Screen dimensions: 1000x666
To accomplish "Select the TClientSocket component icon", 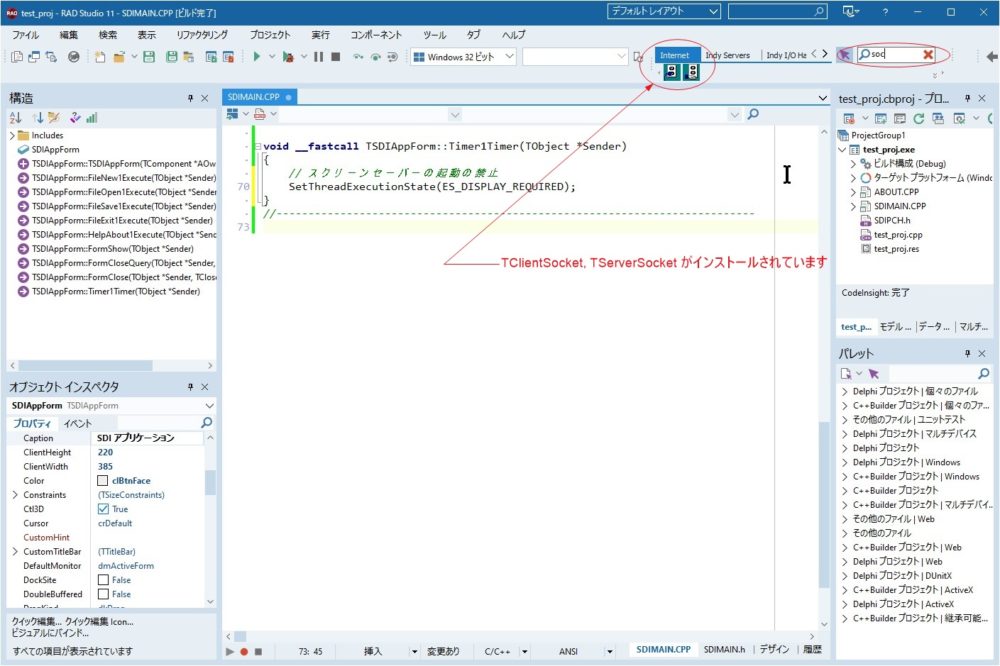I will tap(671, 72).
